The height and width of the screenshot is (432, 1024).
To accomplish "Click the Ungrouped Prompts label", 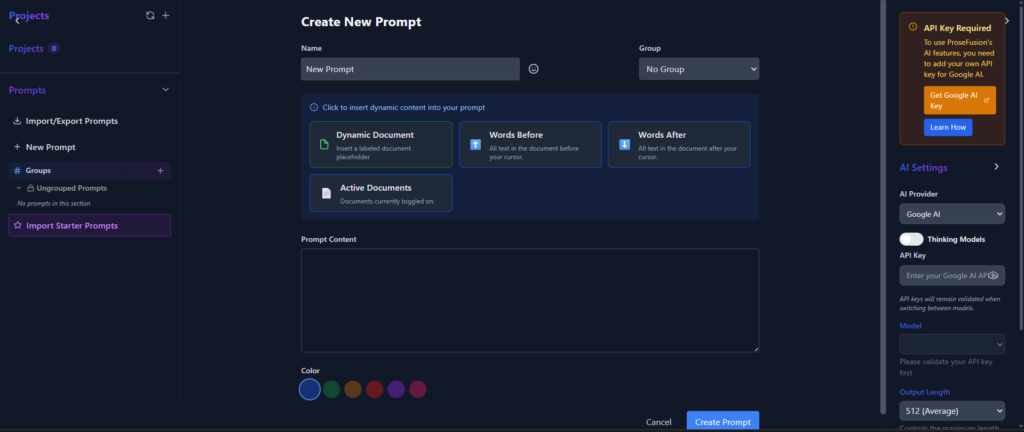I will (x=72, y=188).
